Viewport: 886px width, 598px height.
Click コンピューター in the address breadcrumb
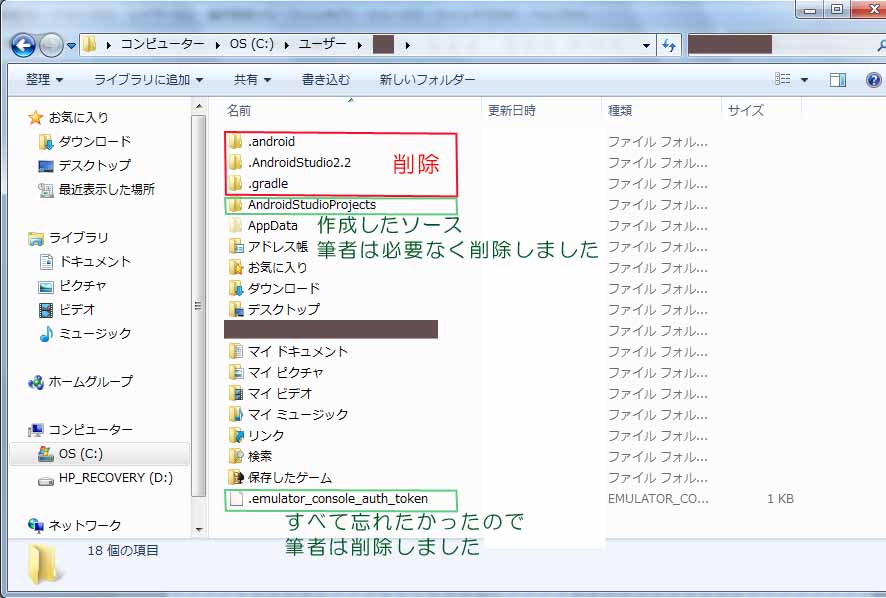(x=163, y=45)
